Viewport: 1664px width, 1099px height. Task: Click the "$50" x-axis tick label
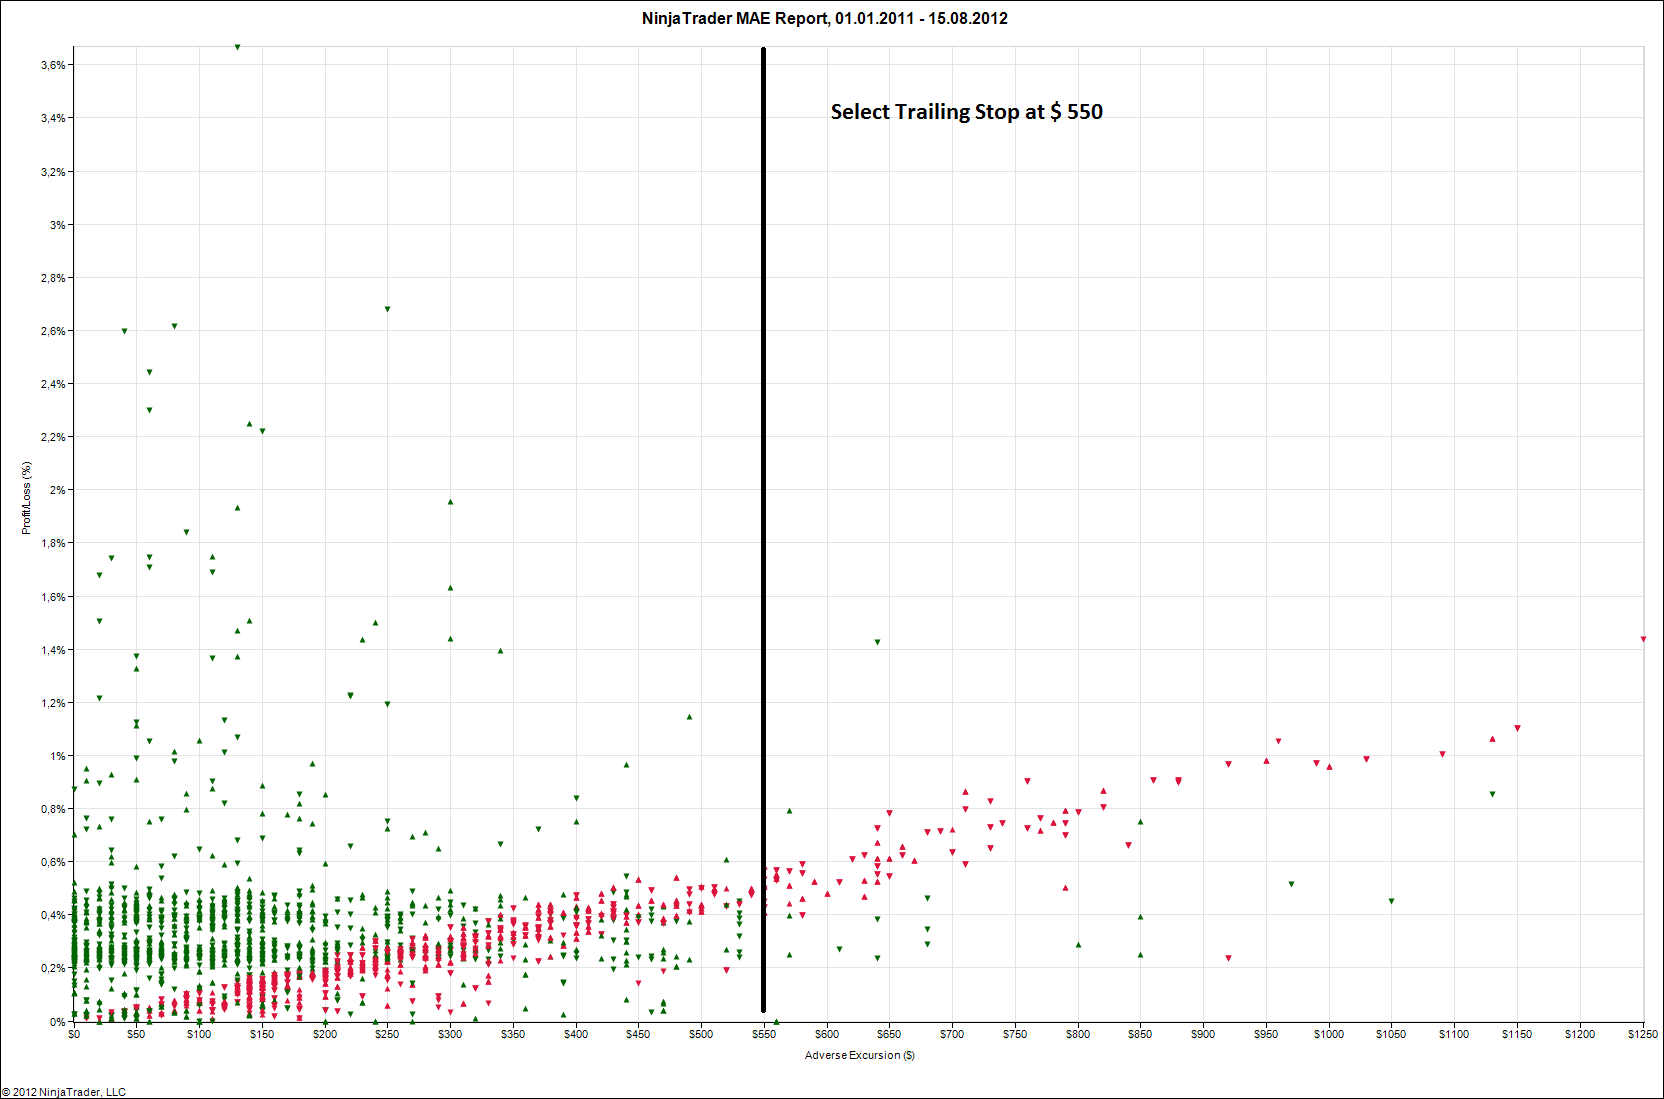tap(136, 1034)
